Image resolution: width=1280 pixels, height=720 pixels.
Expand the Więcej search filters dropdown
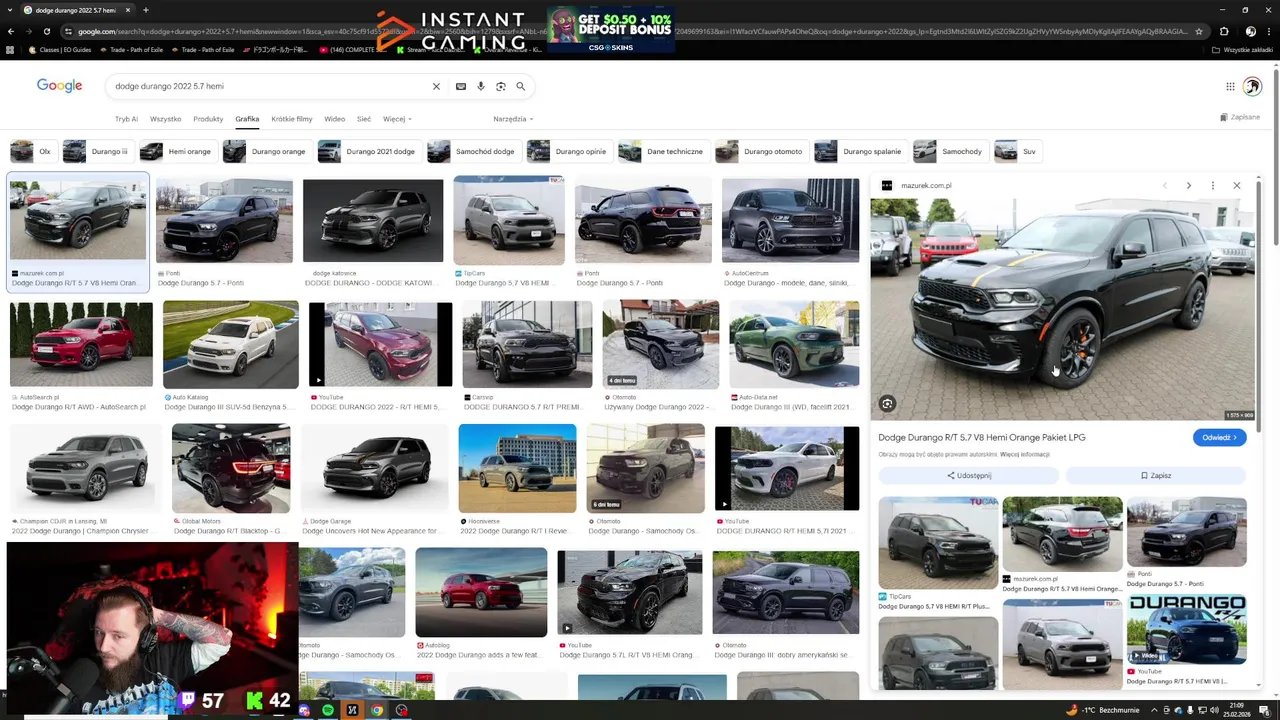click(397, 119)
